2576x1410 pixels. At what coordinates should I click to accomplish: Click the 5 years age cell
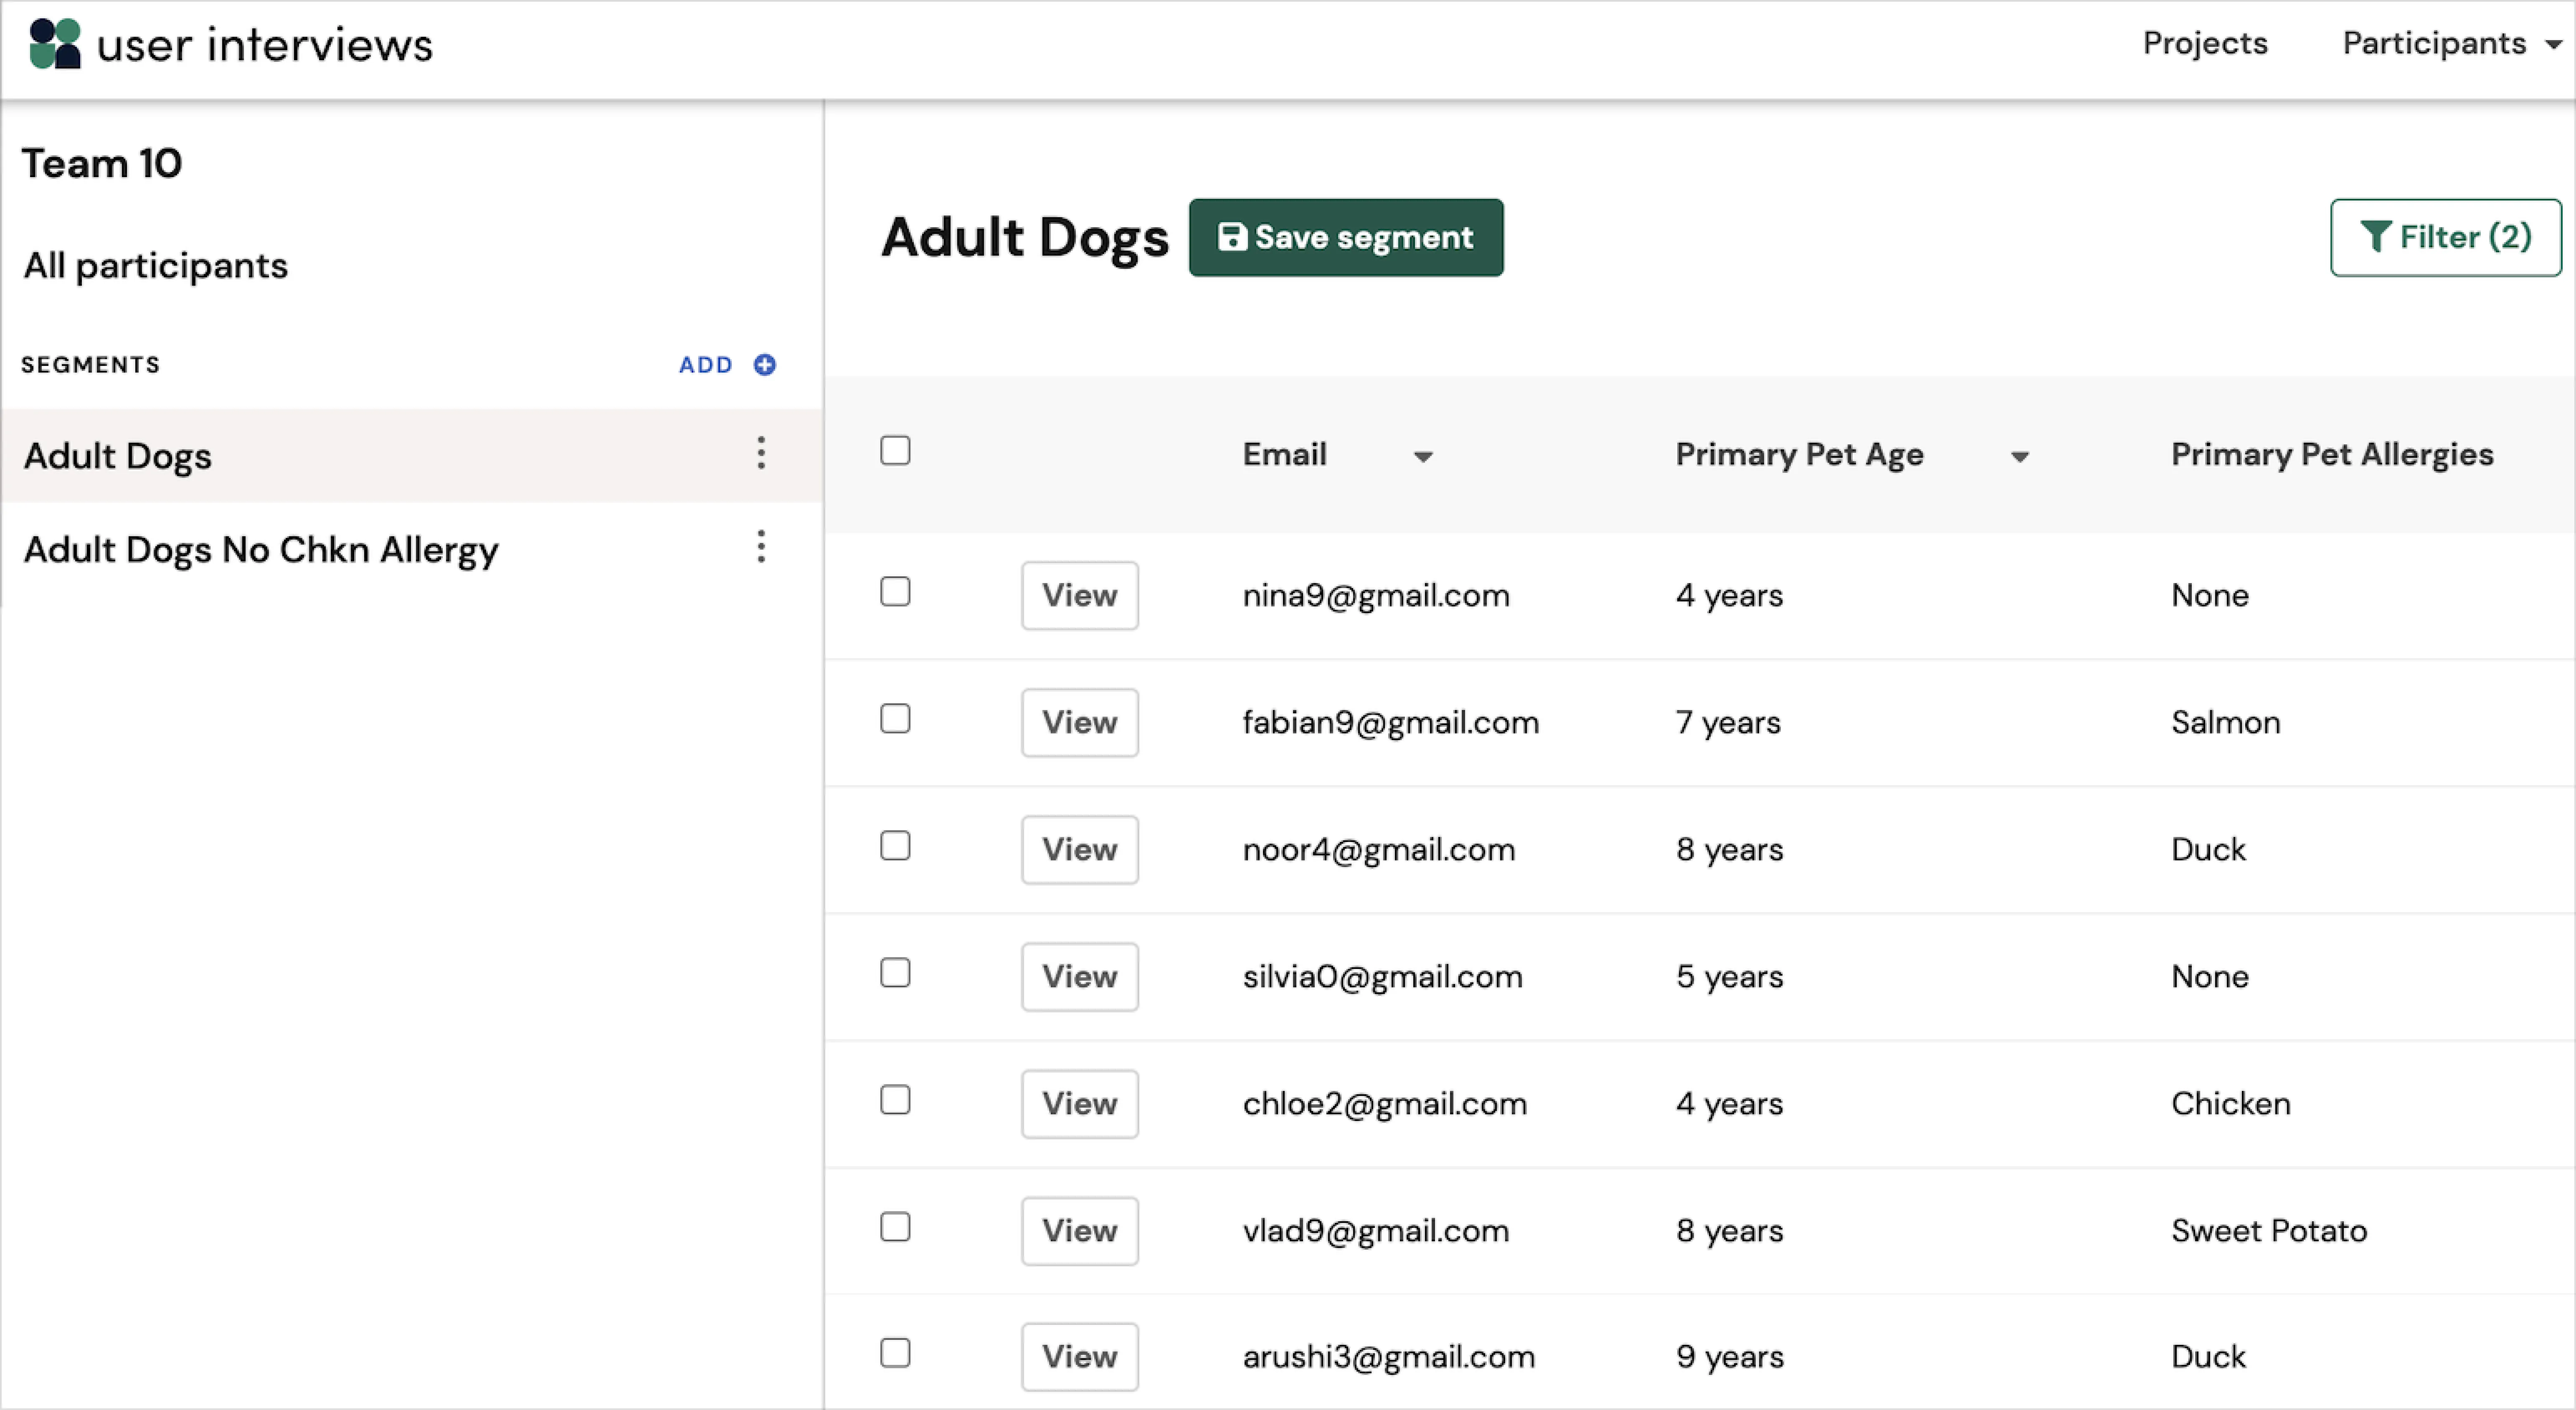pyautogui.click(x=1730, y=977)
